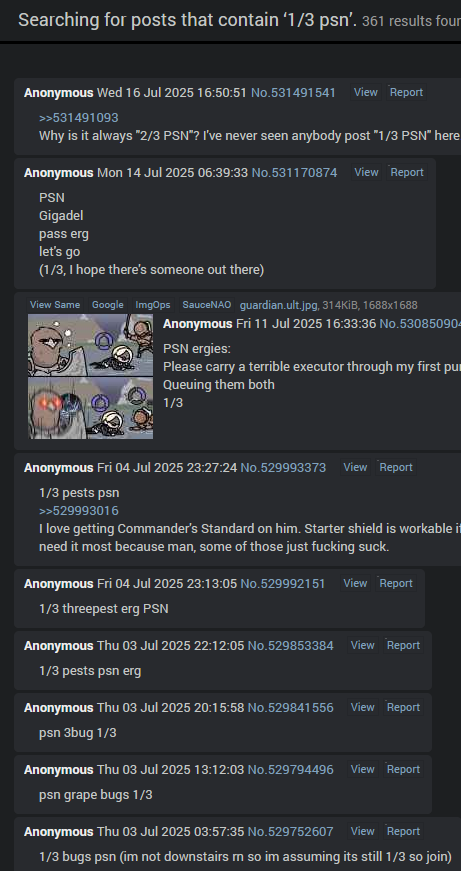The width and height of the screenshot is (461, 871).
Task: Click View on post No.531491541
Action: tap(365, 93)
